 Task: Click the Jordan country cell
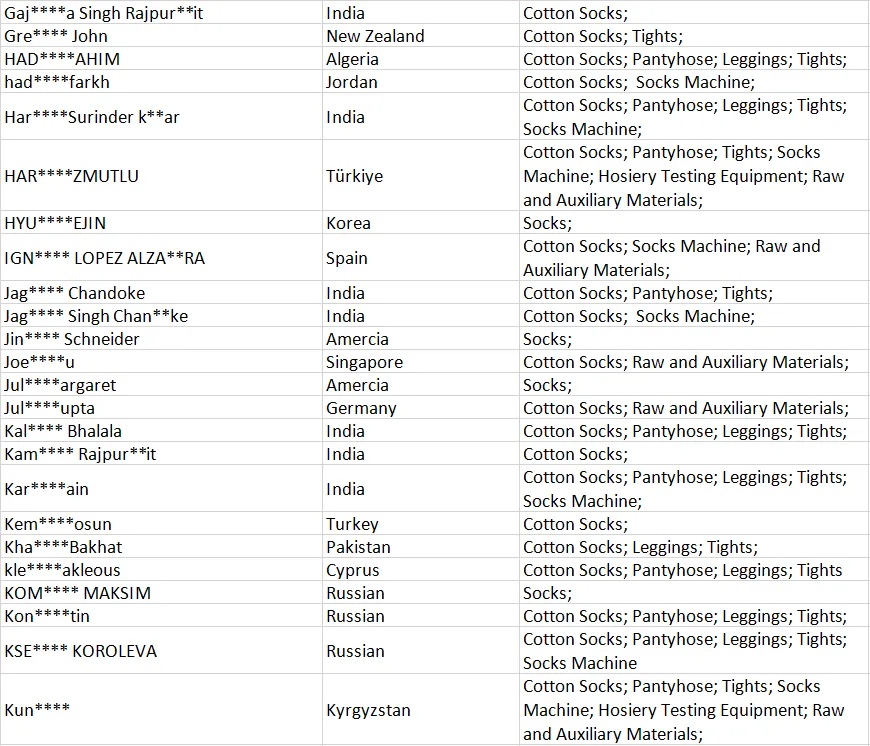click(x=421, y=82)
